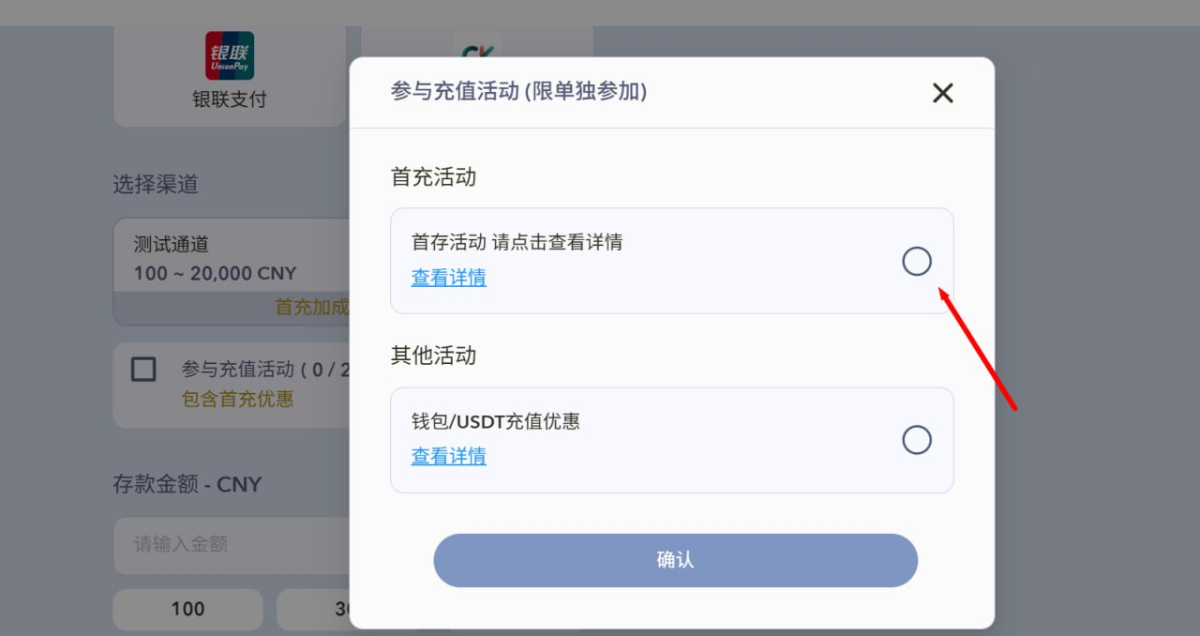Click the 首充活动 section heading
The height and width of the screenshot is (636, 1200).
pos(433,177)
